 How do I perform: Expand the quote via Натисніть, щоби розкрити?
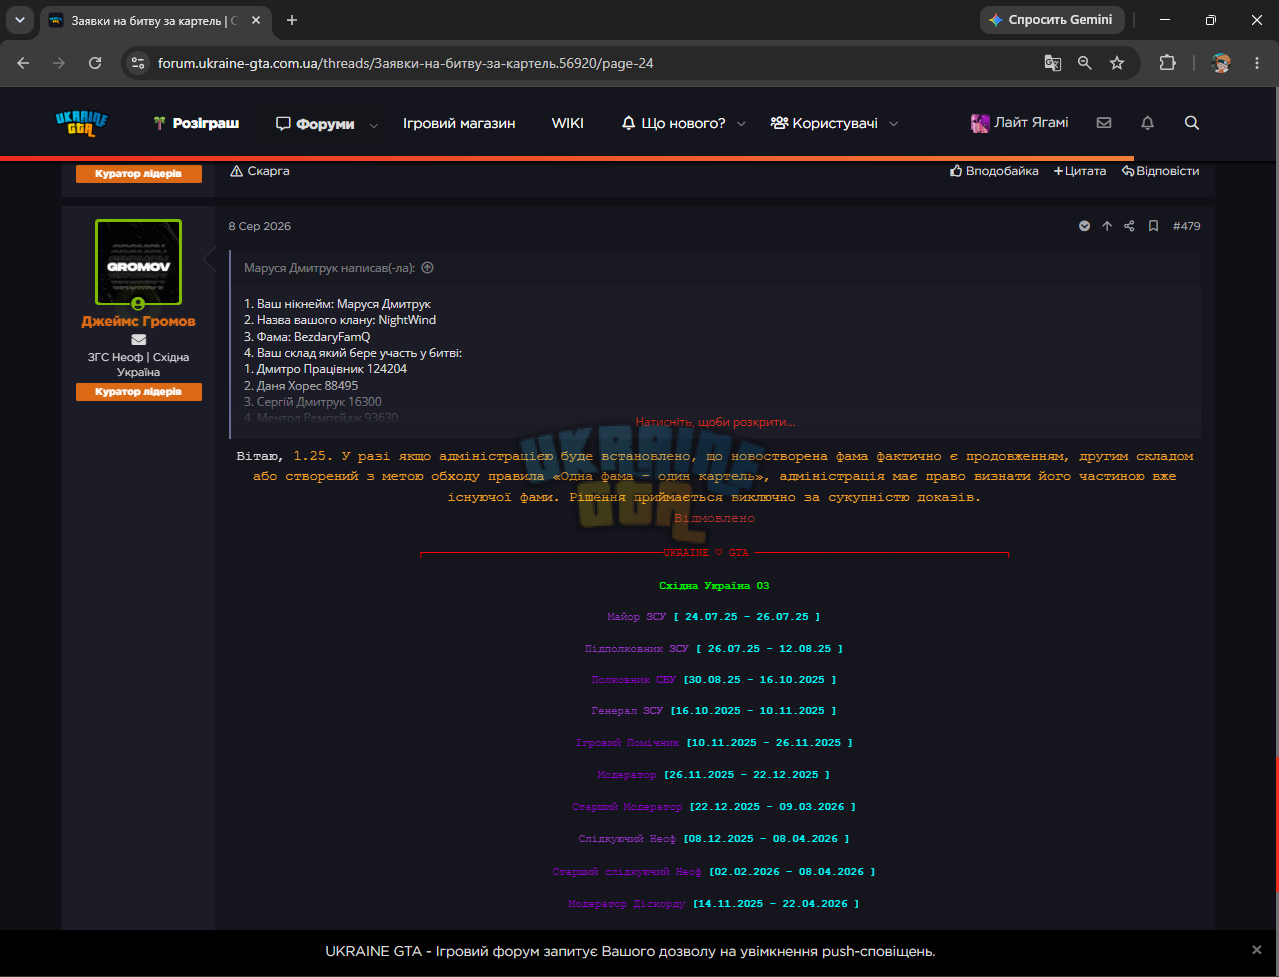click(715, 422)
